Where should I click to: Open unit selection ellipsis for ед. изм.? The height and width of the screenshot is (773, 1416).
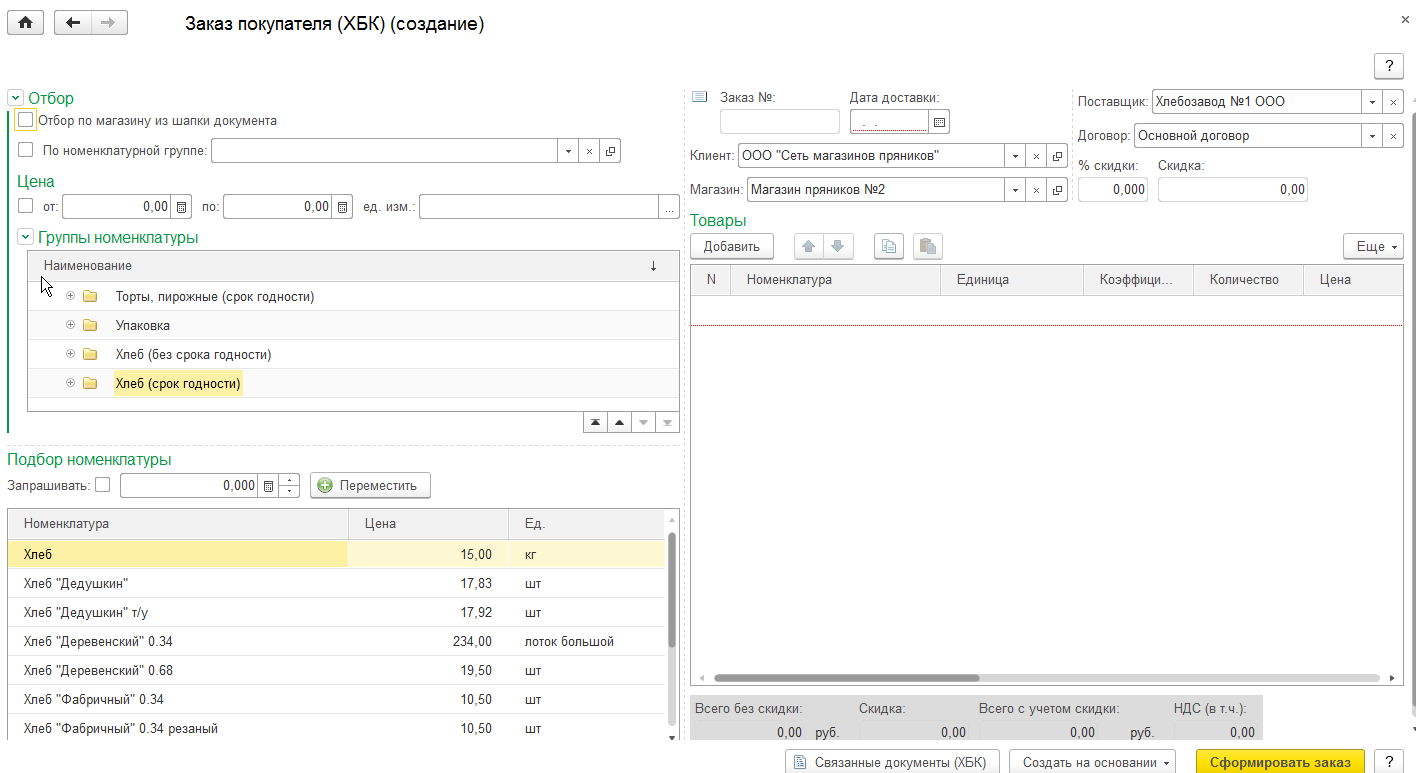point(669,207)
